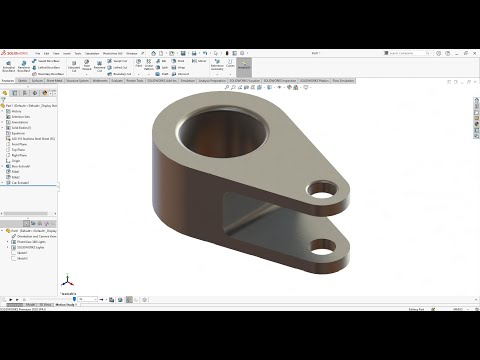Open the Hole Wizard dropdown arrow
This screenshot has width=480, height=360.
pos(87,74)
